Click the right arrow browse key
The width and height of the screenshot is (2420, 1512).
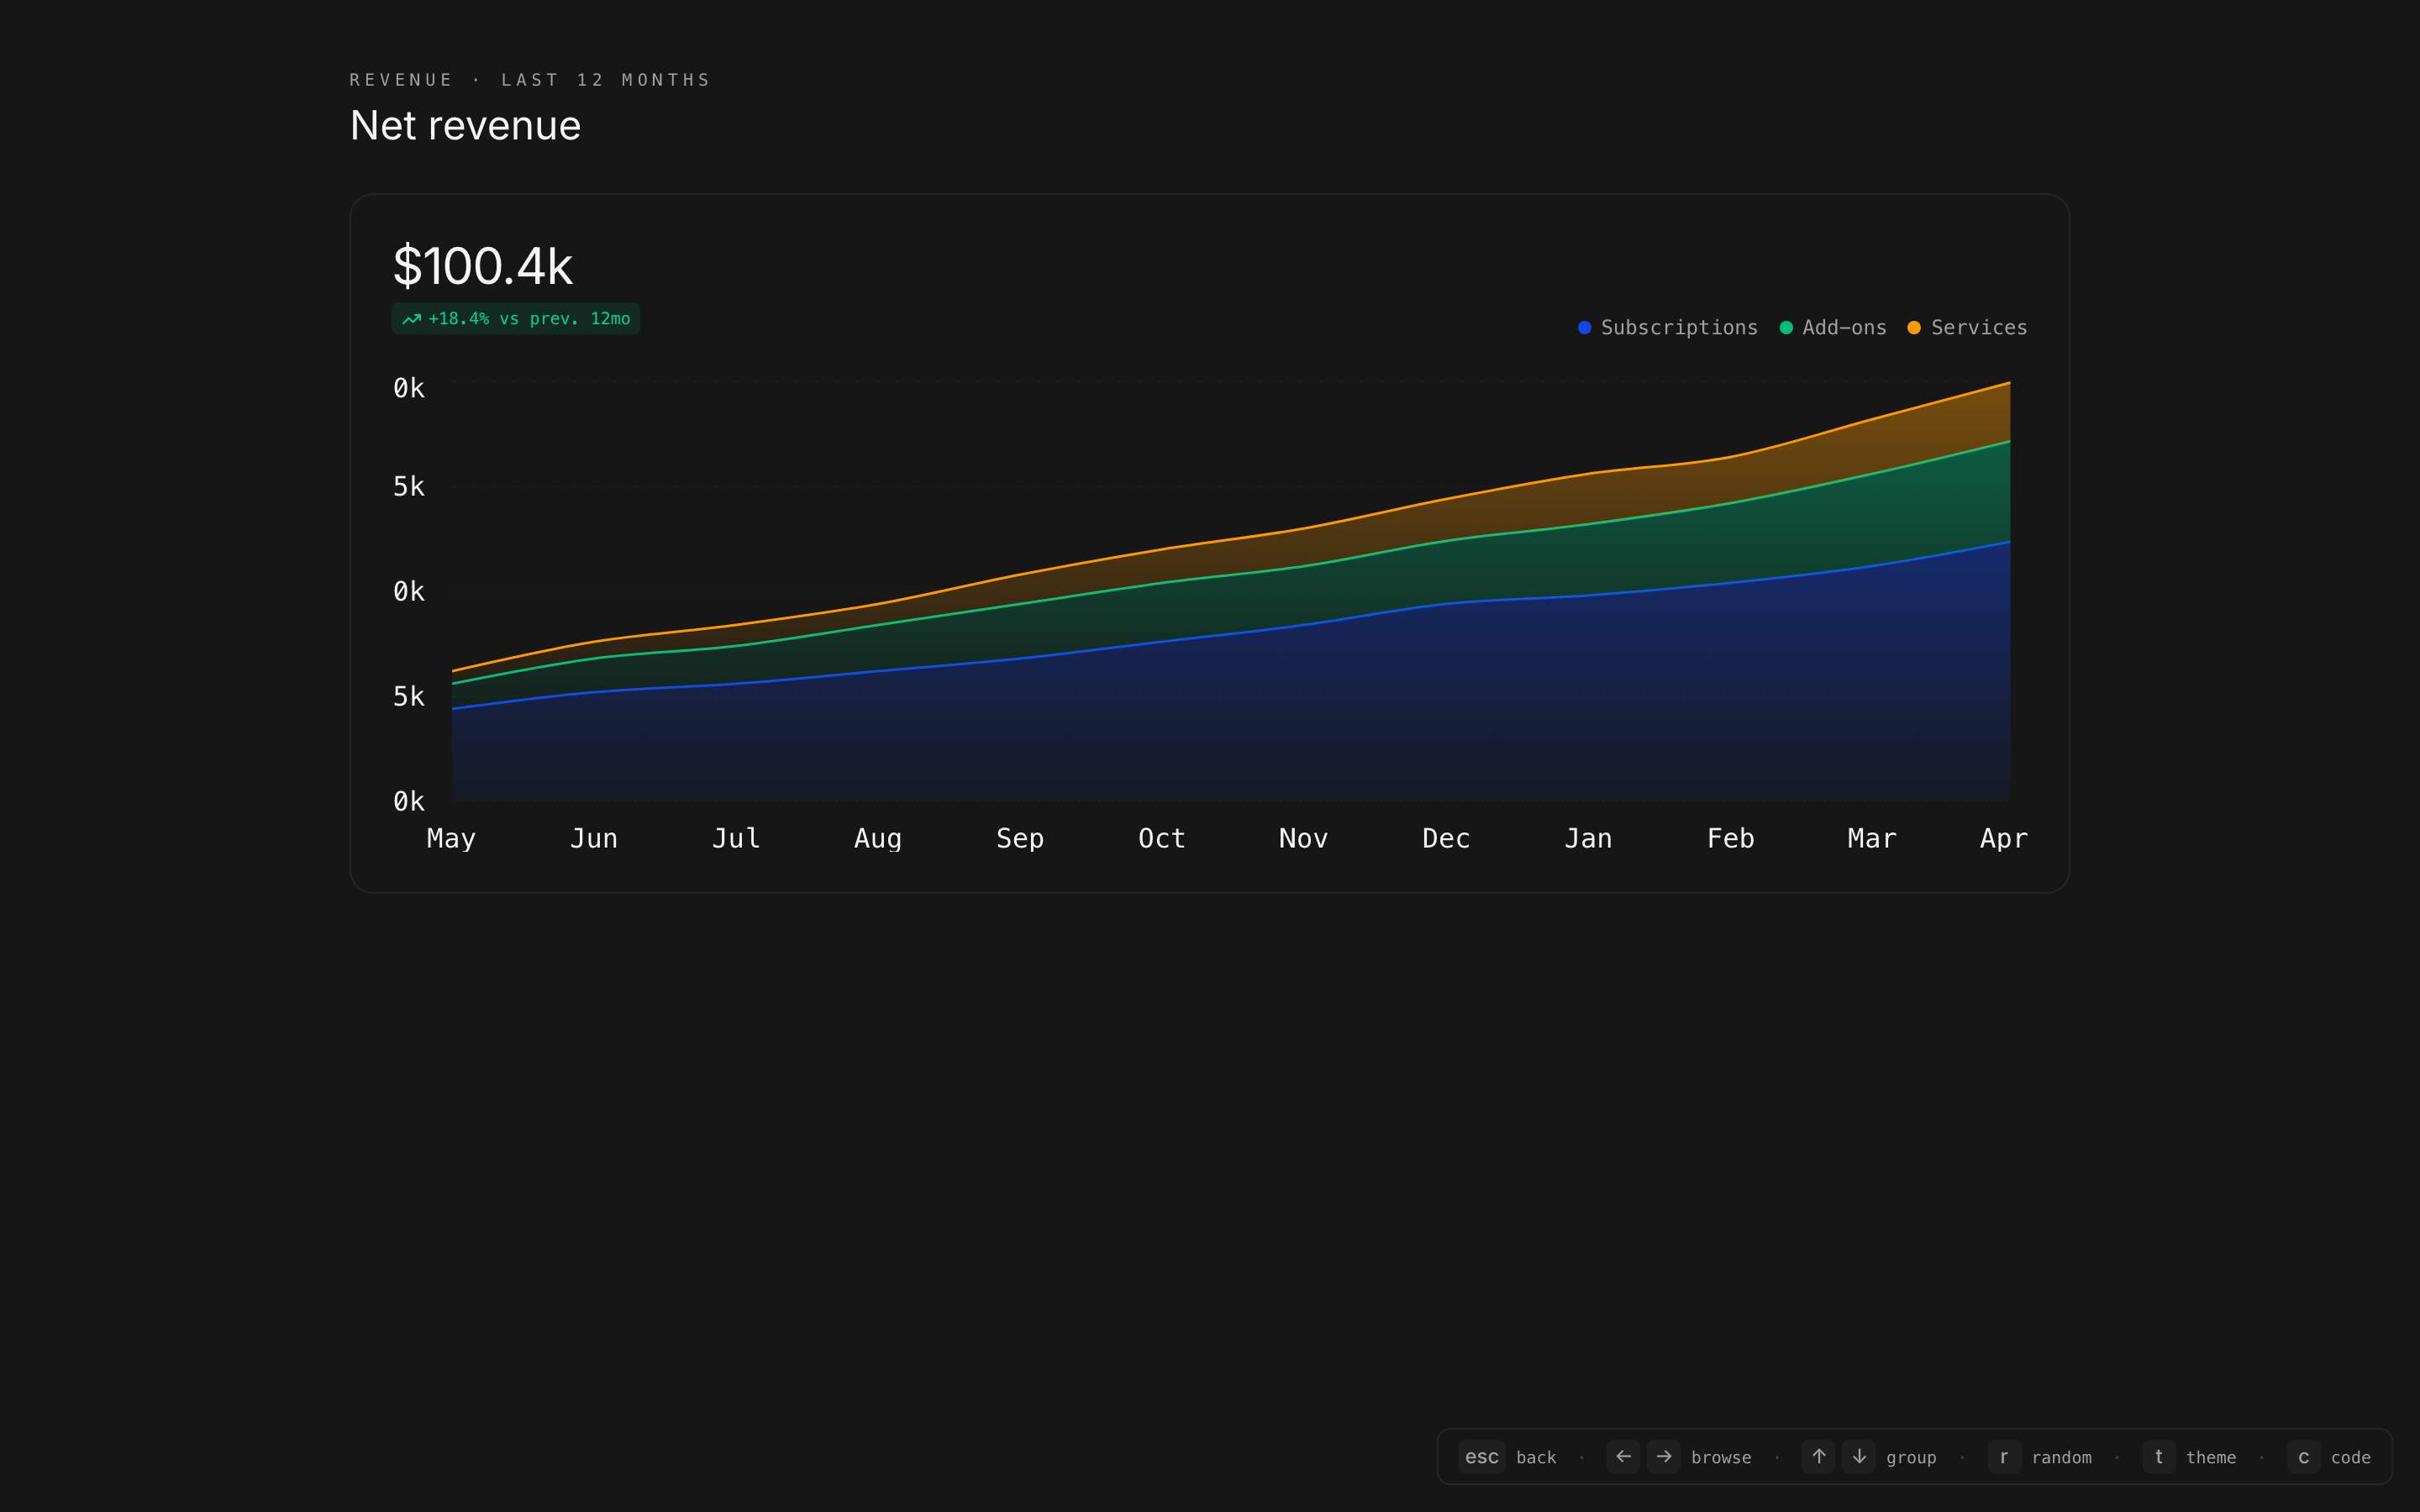pyautogui.click(x=1664, y=1456)
